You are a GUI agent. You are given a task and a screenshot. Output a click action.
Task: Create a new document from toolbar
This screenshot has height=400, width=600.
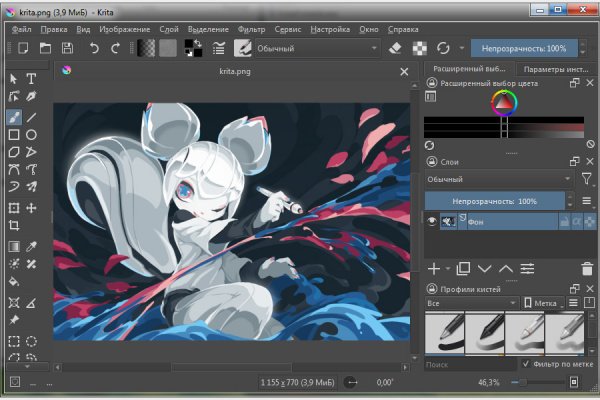point(23,48)
